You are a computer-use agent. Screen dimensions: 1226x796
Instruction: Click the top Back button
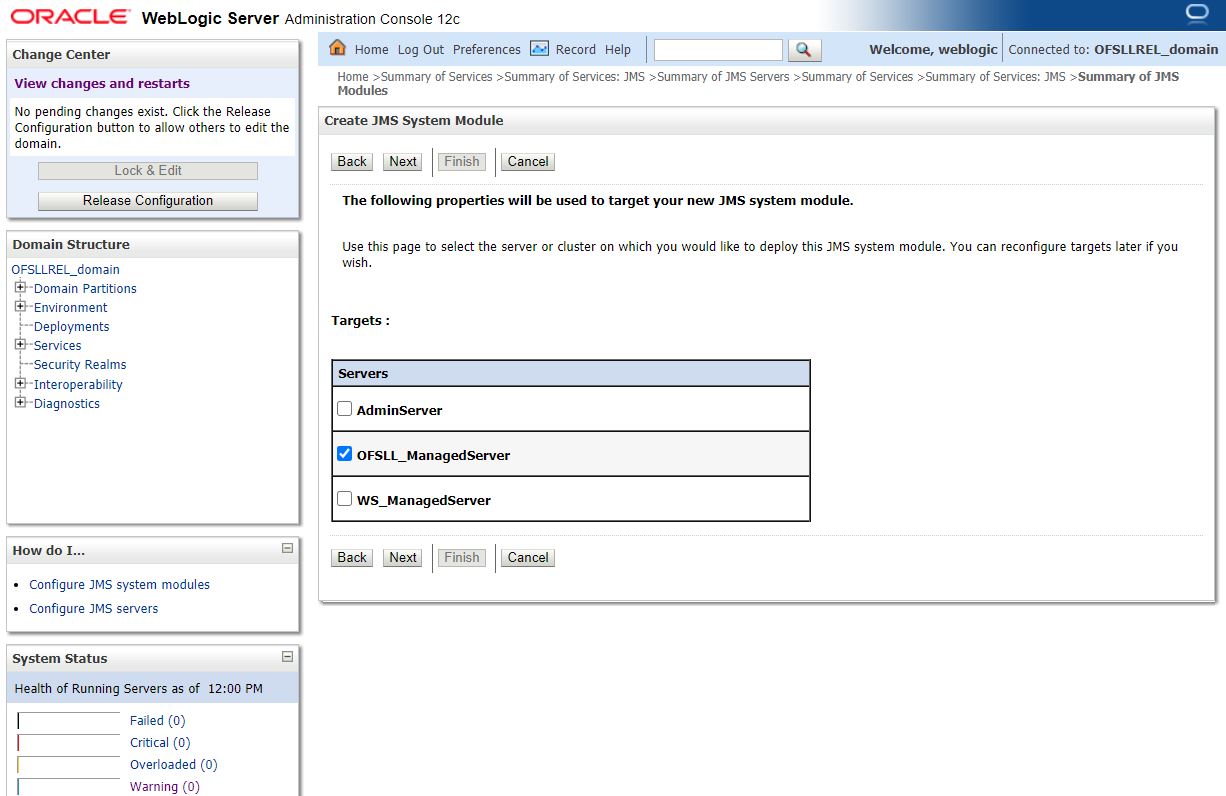coord(352,161)
